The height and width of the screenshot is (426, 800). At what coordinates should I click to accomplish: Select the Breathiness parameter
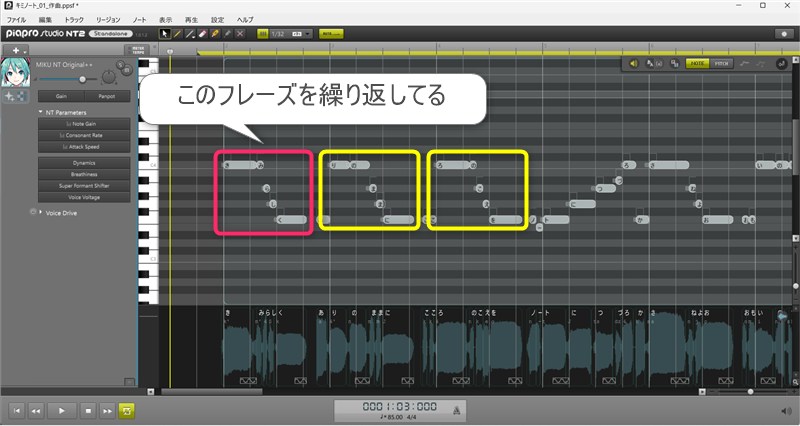coord(84,174)
